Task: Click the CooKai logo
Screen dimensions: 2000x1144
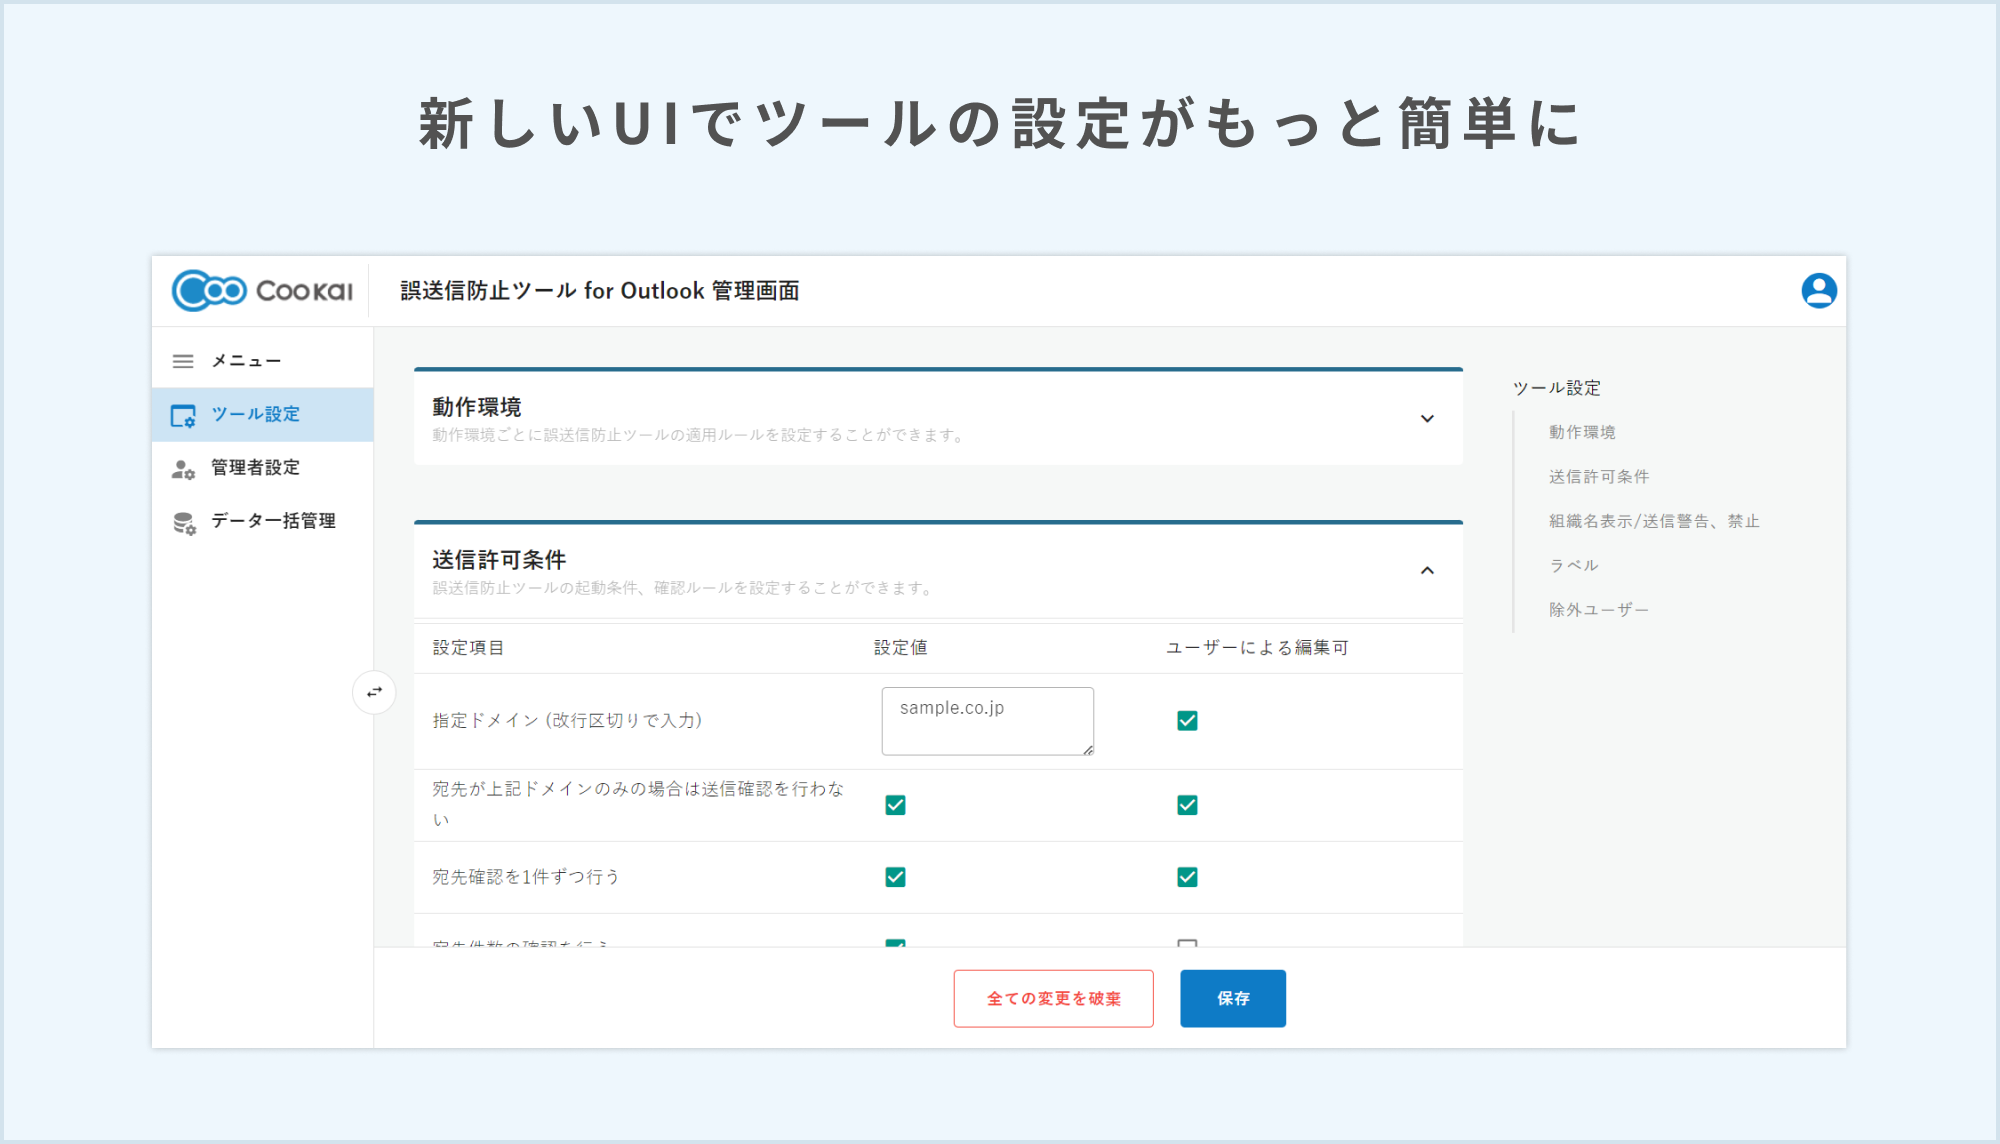Action: pyautogui.click(x=262, y=291)
